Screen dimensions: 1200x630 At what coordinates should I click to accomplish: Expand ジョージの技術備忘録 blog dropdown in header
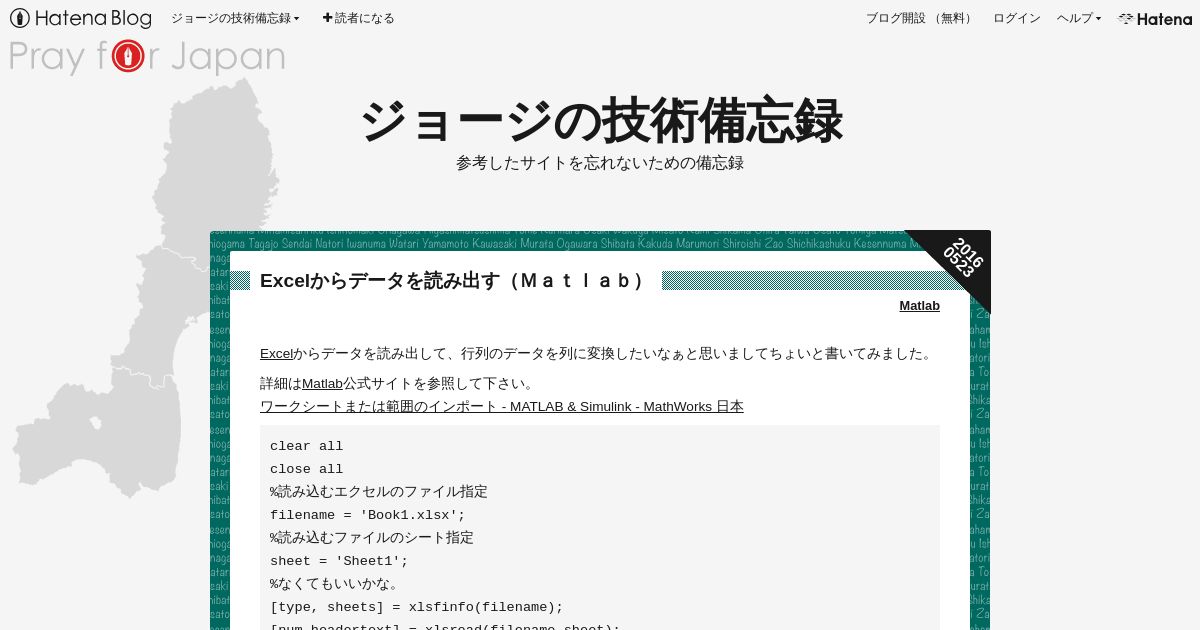(235, 18)
